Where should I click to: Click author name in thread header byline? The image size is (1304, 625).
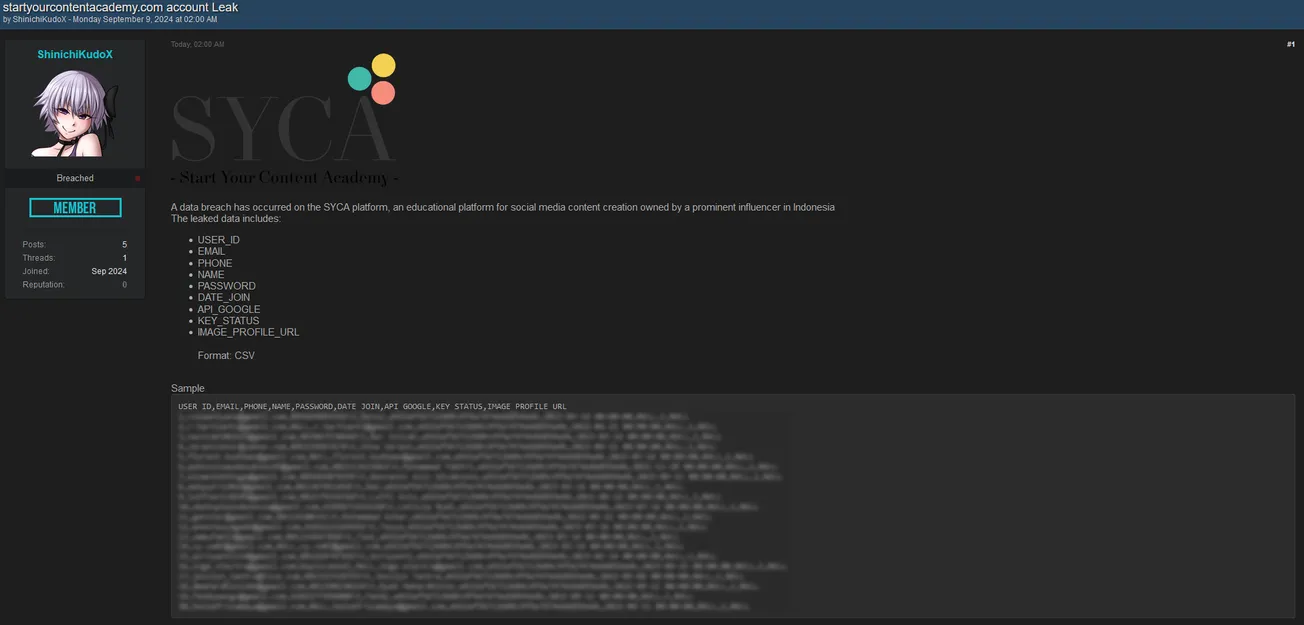click(x=39, y=19)
